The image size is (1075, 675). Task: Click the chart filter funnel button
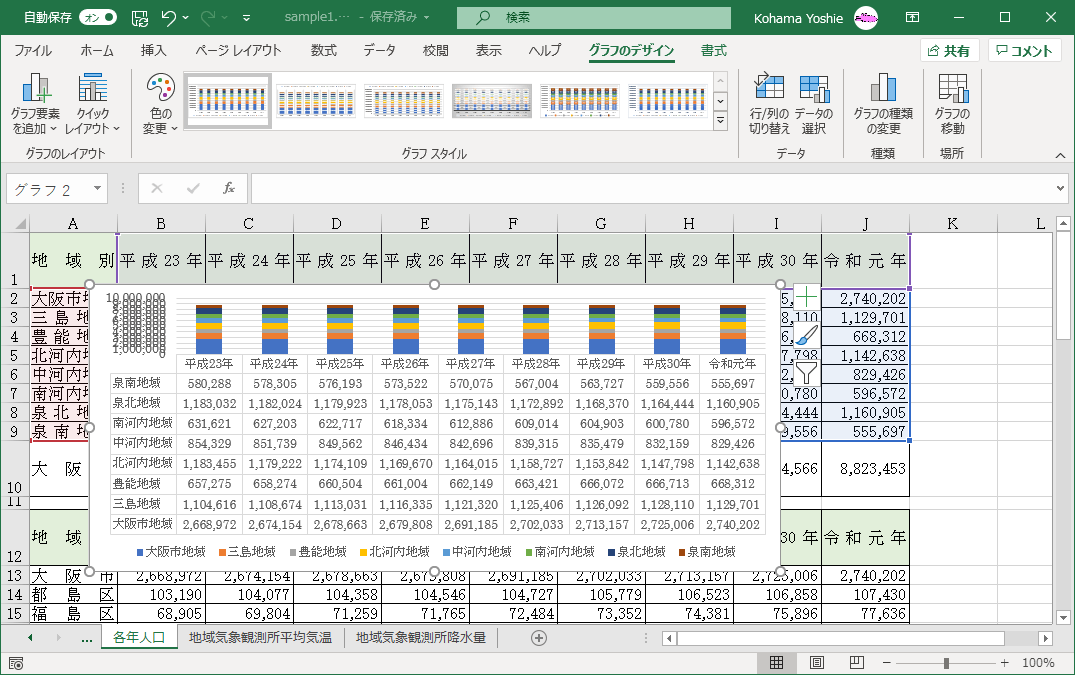tap(806, 373)
